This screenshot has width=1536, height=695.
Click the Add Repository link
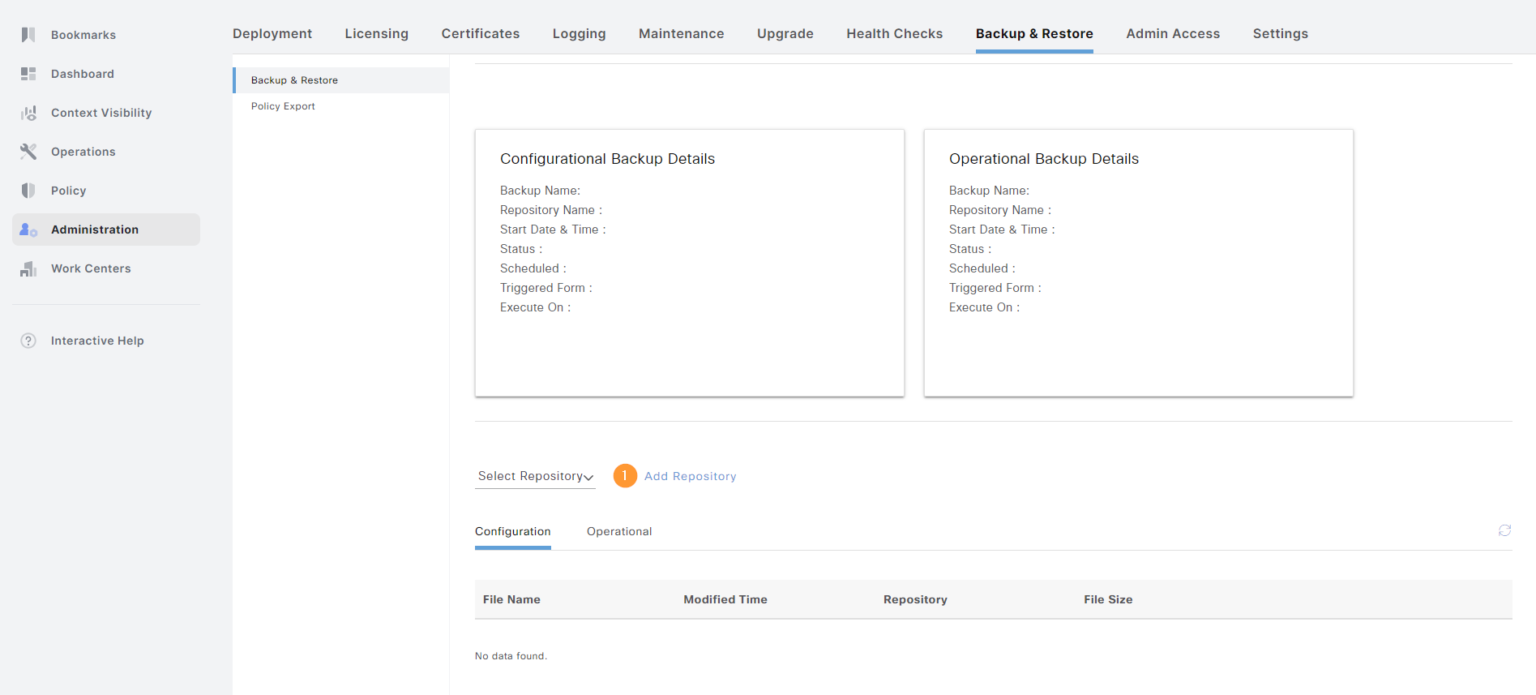[690, 475]
